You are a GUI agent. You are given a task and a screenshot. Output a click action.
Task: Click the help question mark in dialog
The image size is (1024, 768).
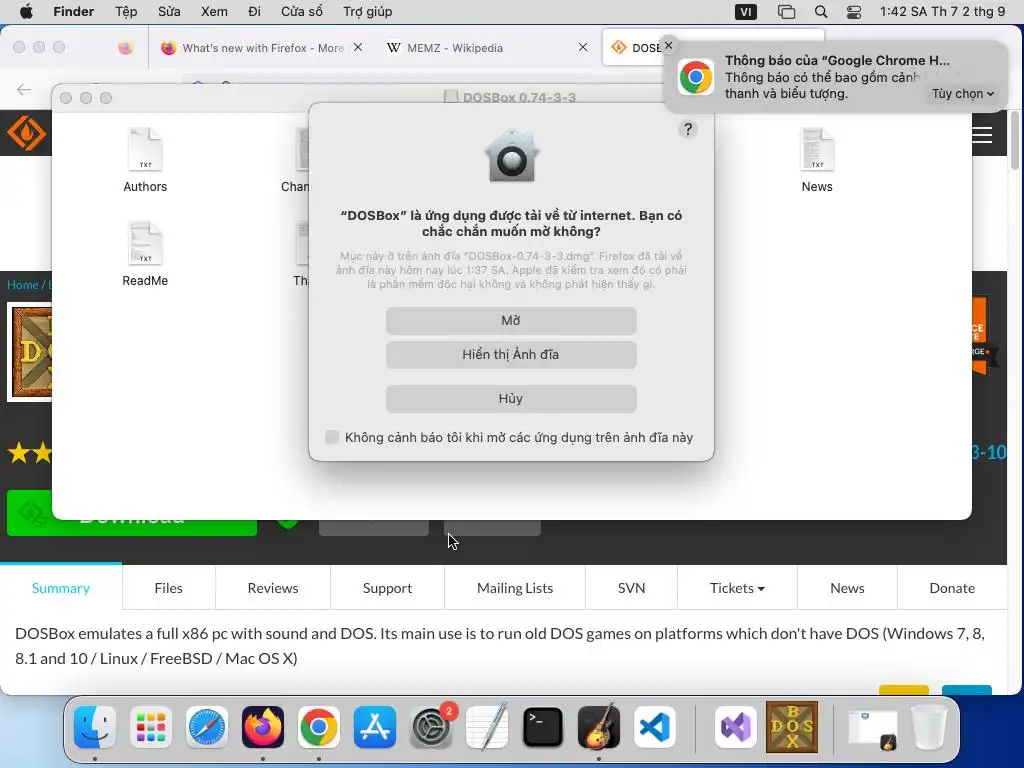[x=688, y=129]
